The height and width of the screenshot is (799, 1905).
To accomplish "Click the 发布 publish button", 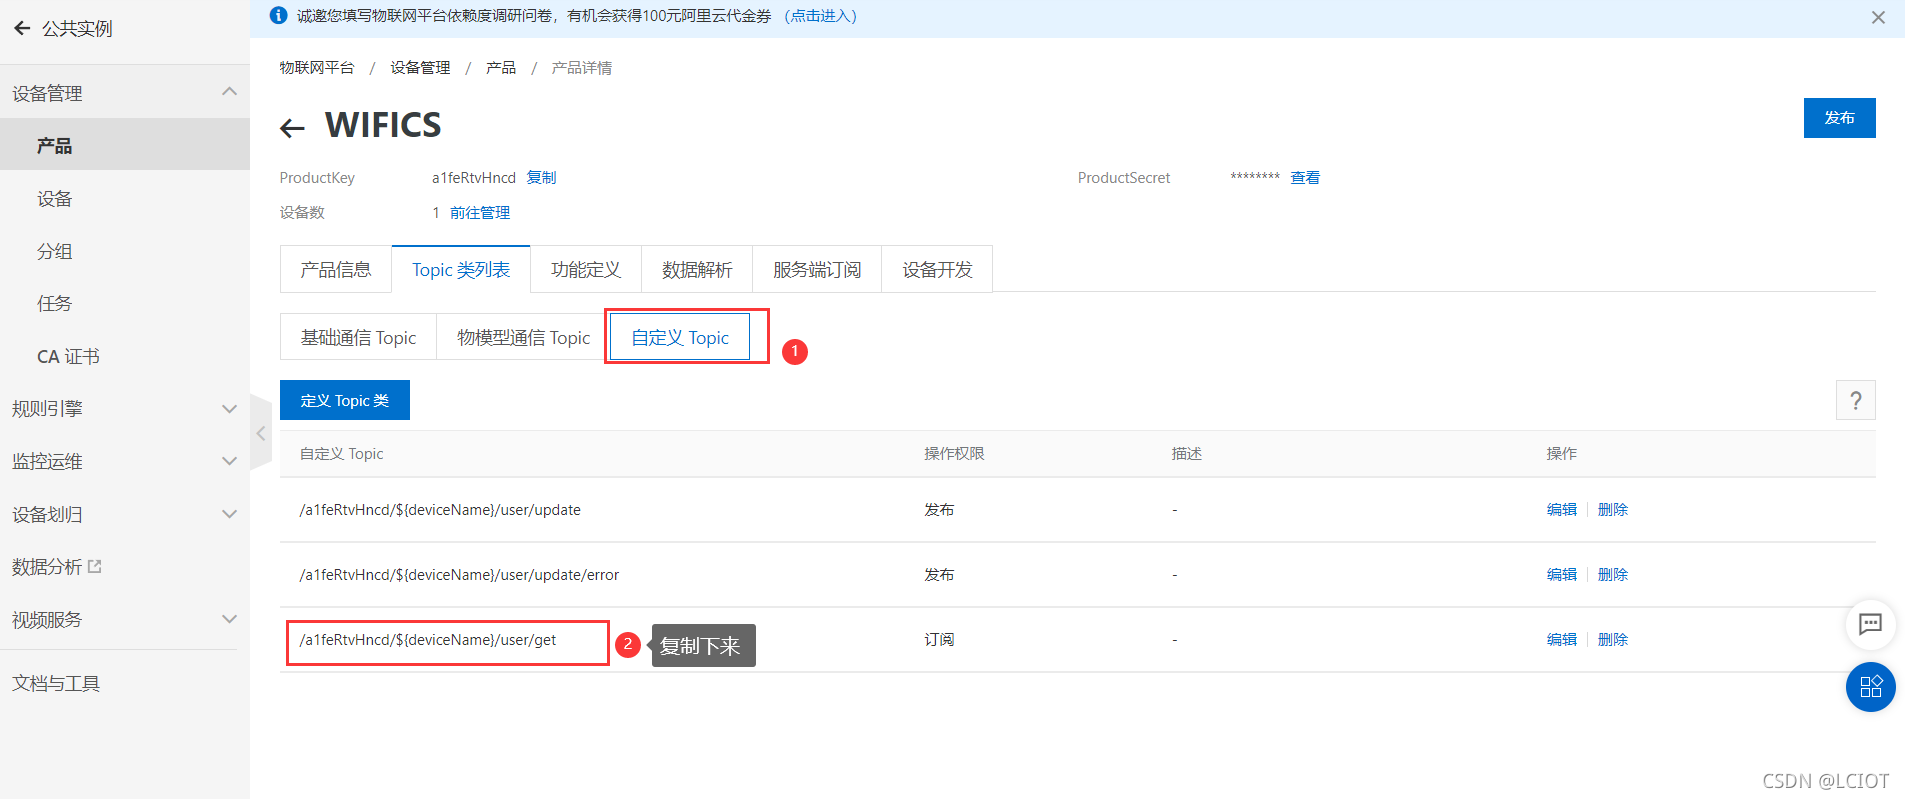I will (1839, 118).
